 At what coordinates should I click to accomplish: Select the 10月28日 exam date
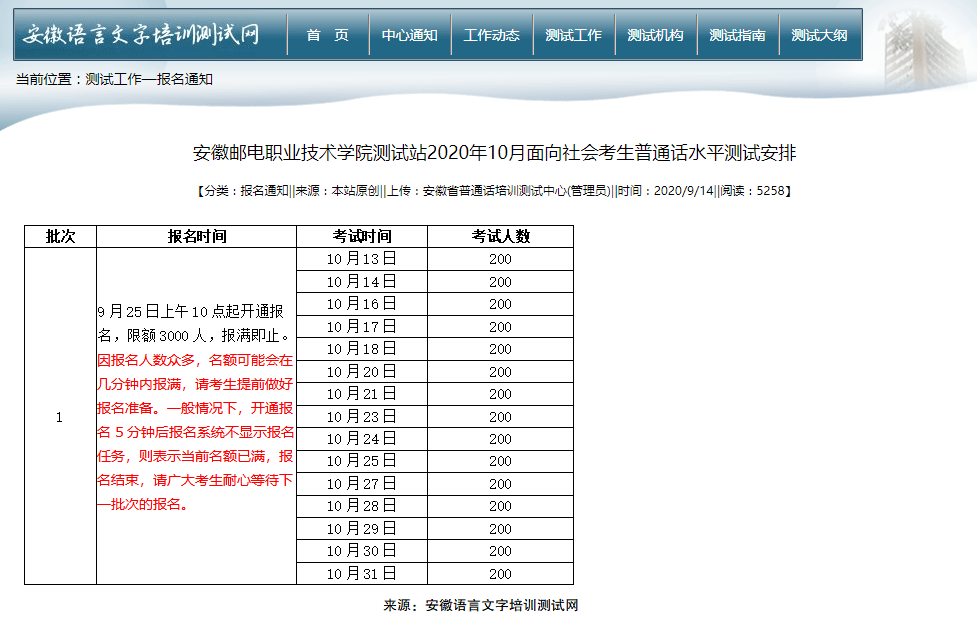pyautogui.click(x=362, y=506)
